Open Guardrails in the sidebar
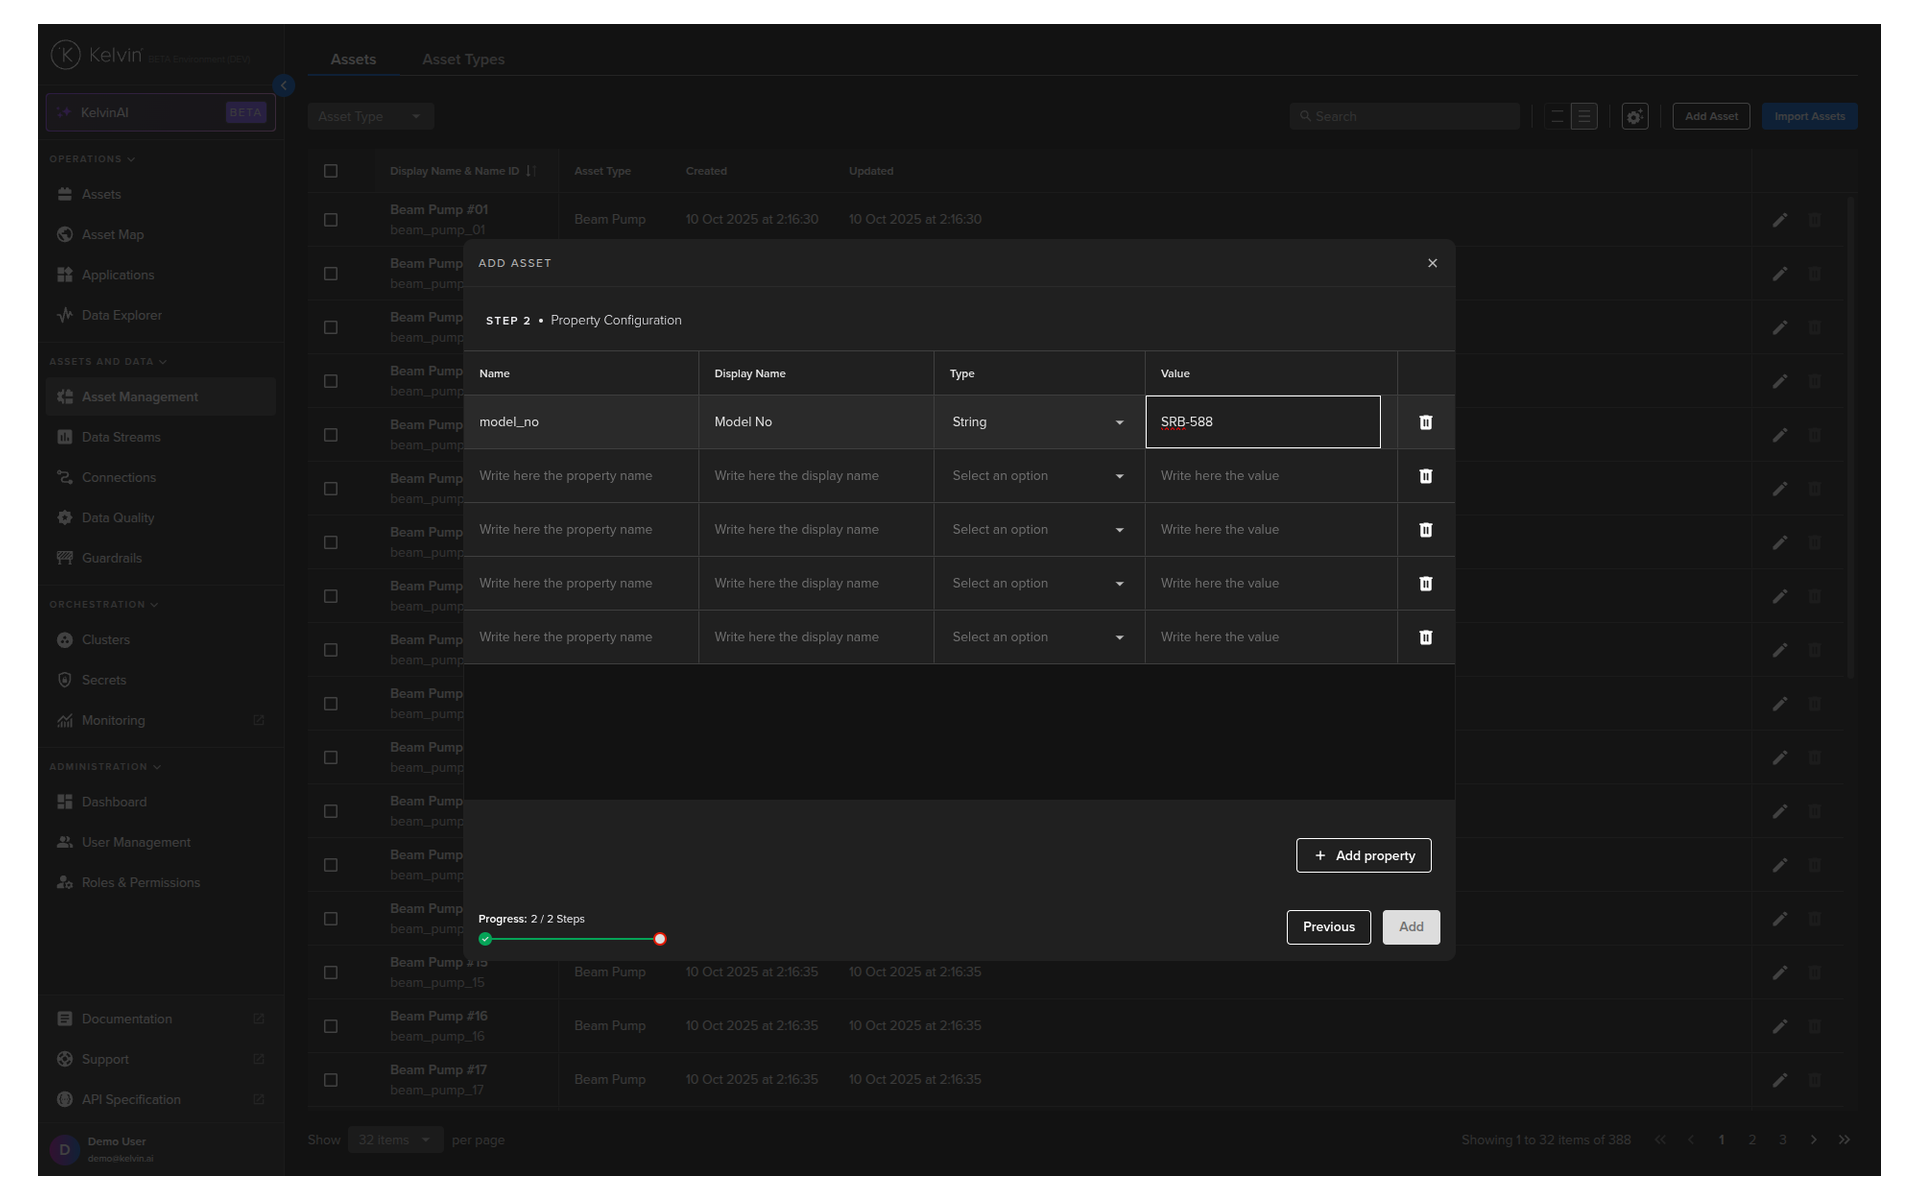This screenshot has height=1200, width=1920. pos(111,558)
